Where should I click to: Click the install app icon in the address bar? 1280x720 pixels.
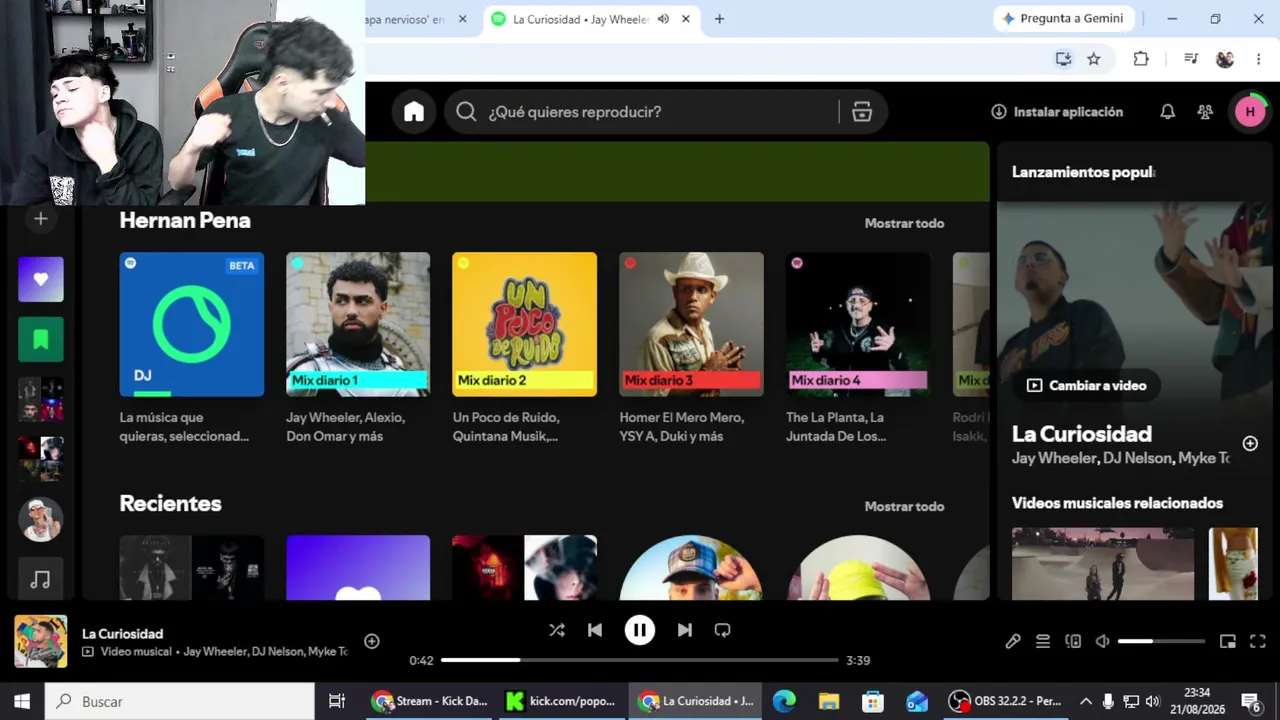click(x=1063, y=59)
